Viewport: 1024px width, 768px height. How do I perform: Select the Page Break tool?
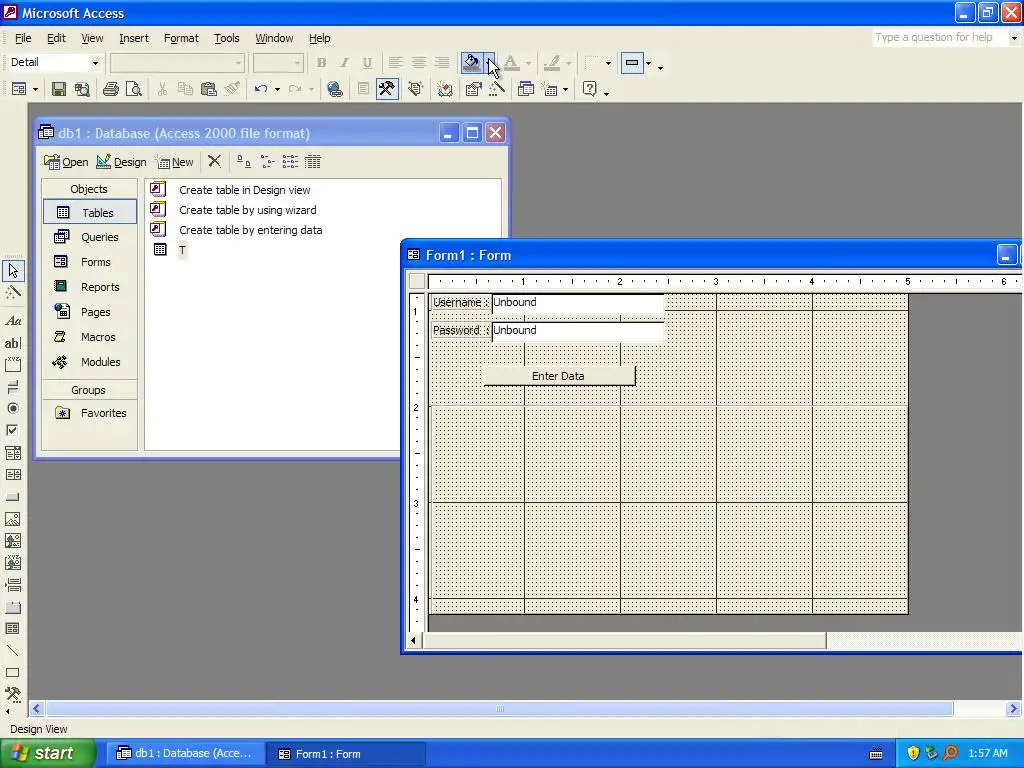(12, 585)
